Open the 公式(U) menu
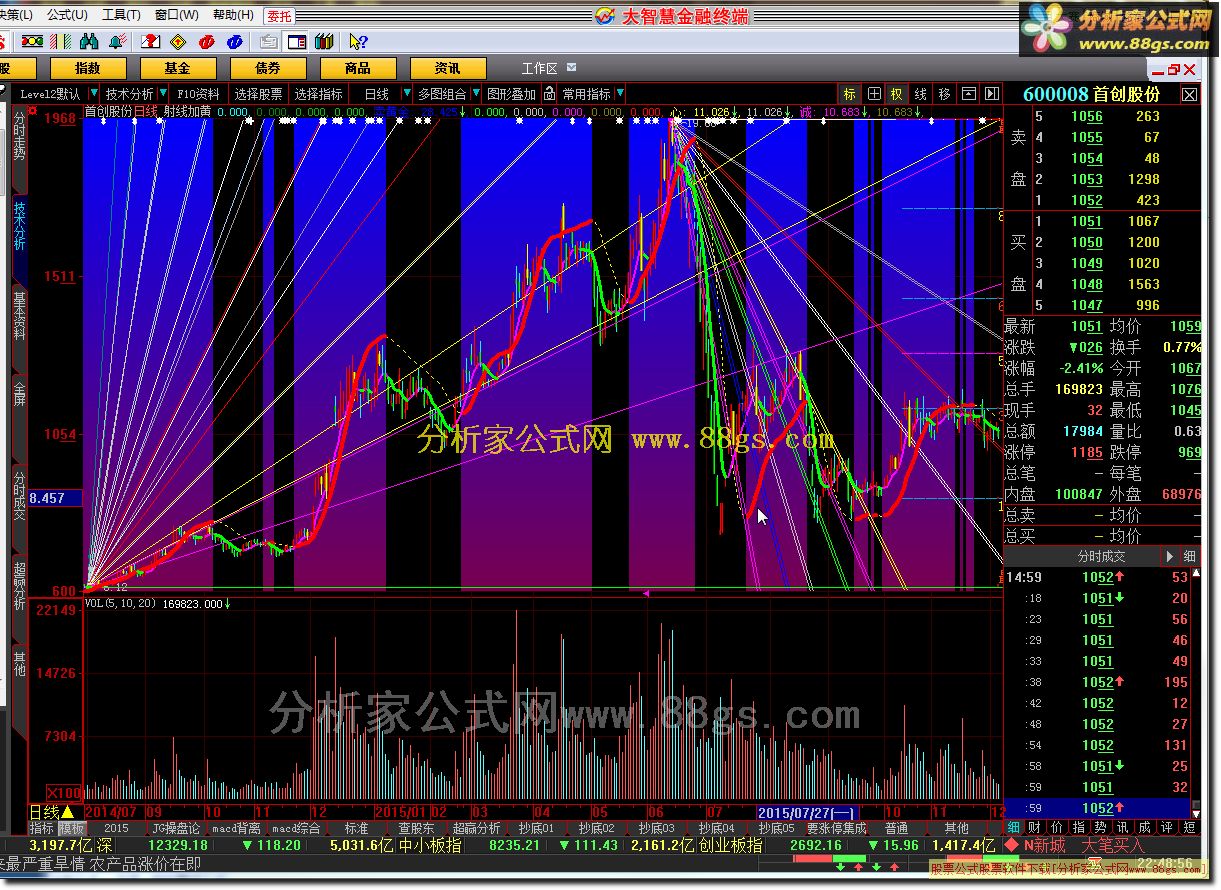The image size is (1221, 890). pos(67,15)
